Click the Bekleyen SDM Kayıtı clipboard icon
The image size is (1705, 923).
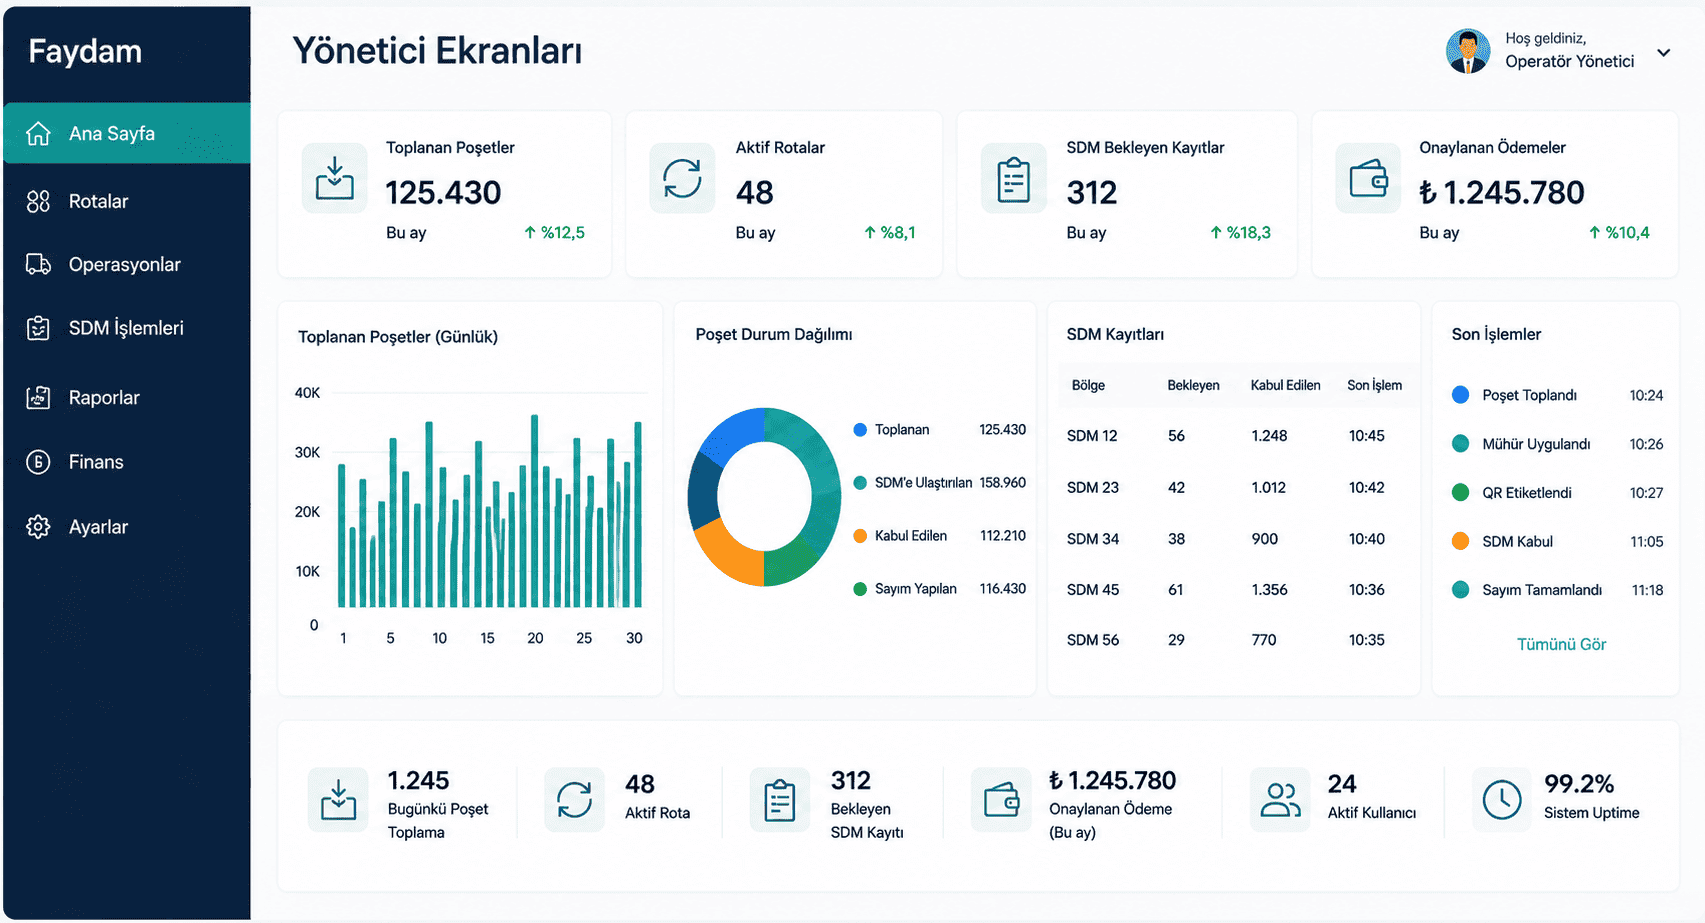pyautogui.click(x=779, y=799)
